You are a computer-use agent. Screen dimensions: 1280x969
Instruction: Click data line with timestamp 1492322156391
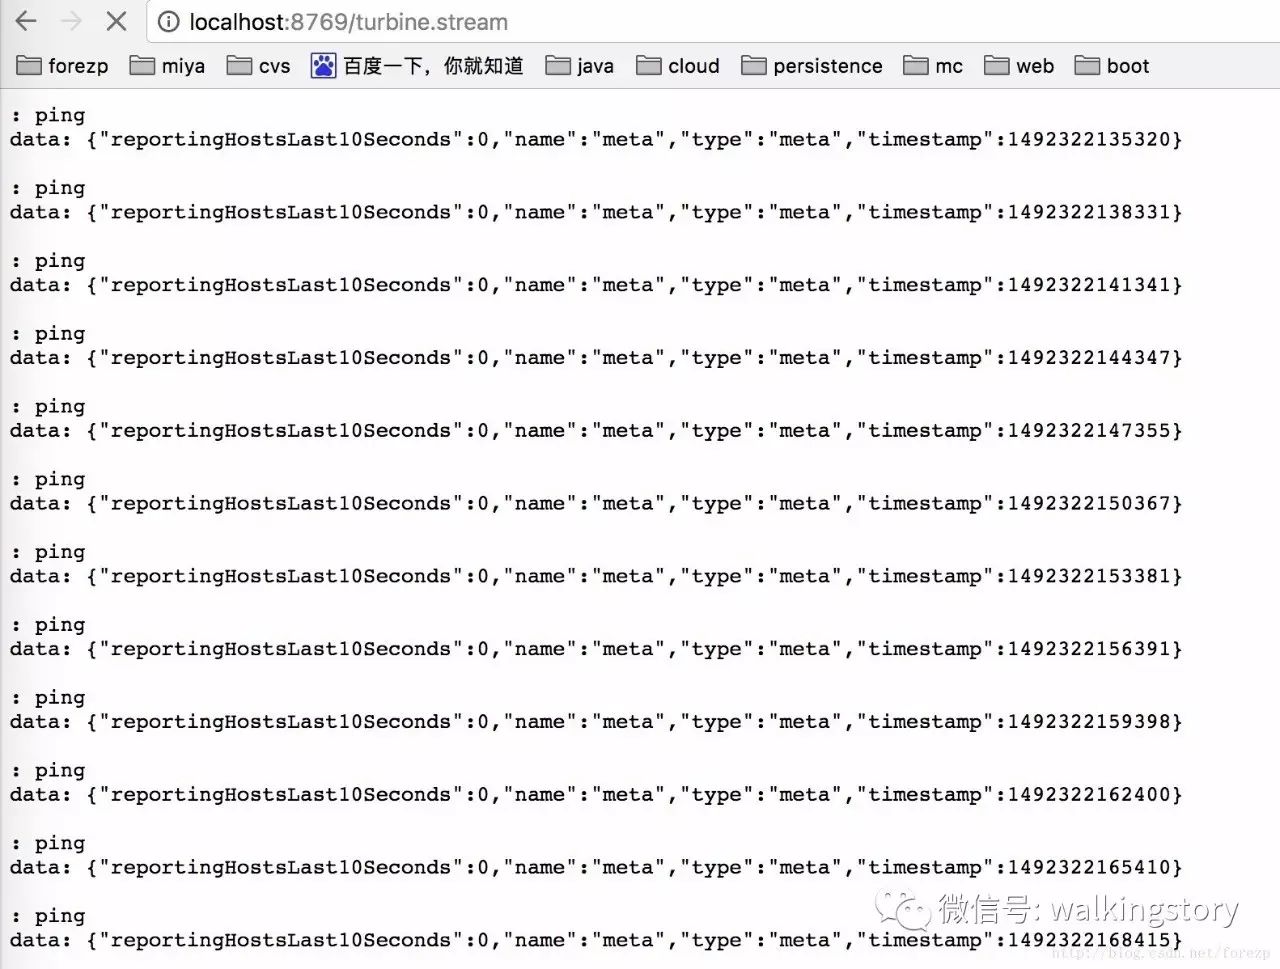click(x=596, y=650)
